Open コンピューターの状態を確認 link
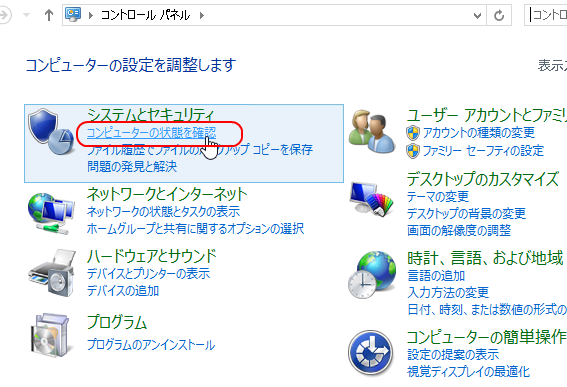The image size is (567, 387). tap(152, 133)
